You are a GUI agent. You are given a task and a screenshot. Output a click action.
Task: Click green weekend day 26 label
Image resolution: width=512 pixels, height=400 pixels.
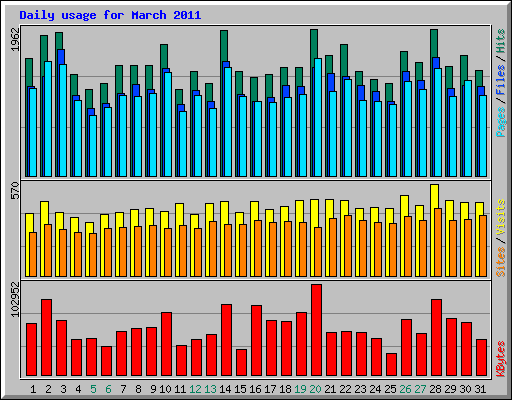(405, 389)
